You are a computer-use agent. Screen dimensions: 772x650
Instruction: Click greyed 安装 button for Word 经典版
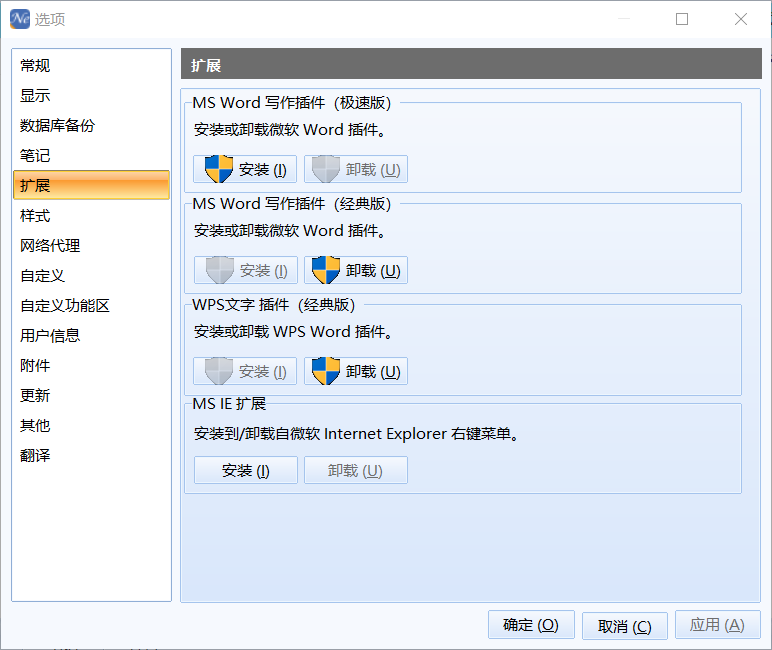tap(245, 270)
